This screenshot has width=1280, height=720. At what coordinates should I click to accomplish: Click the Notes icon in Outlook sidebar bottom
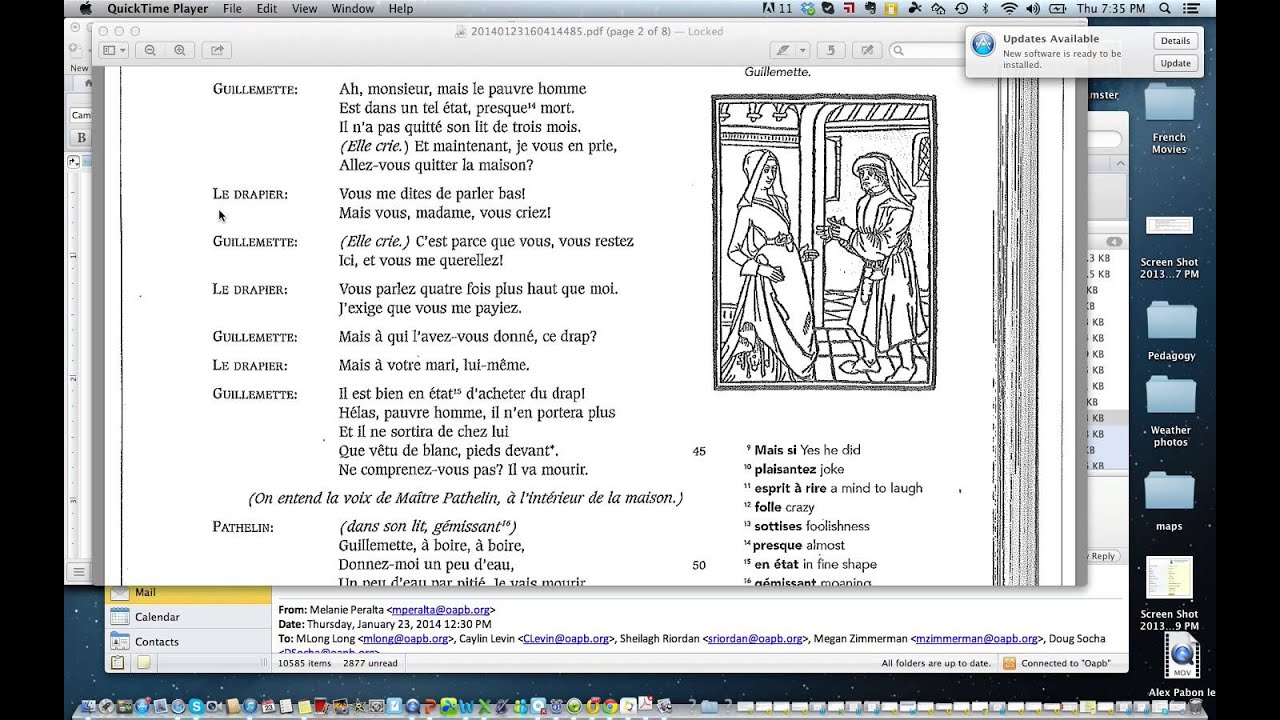[x=143, y=662]
